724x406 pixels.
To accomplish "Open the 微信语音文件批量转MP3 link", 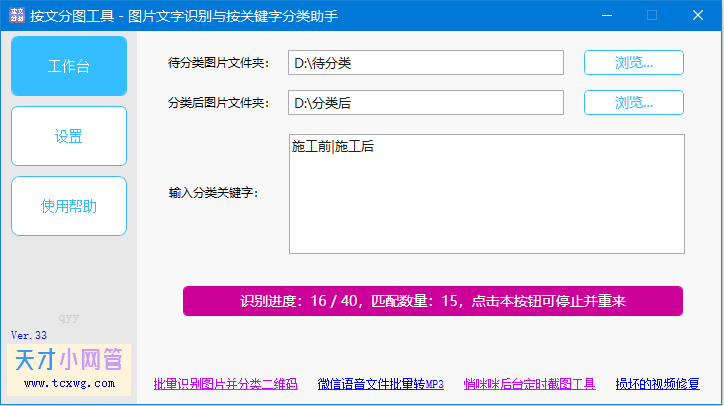I will 380,383.
